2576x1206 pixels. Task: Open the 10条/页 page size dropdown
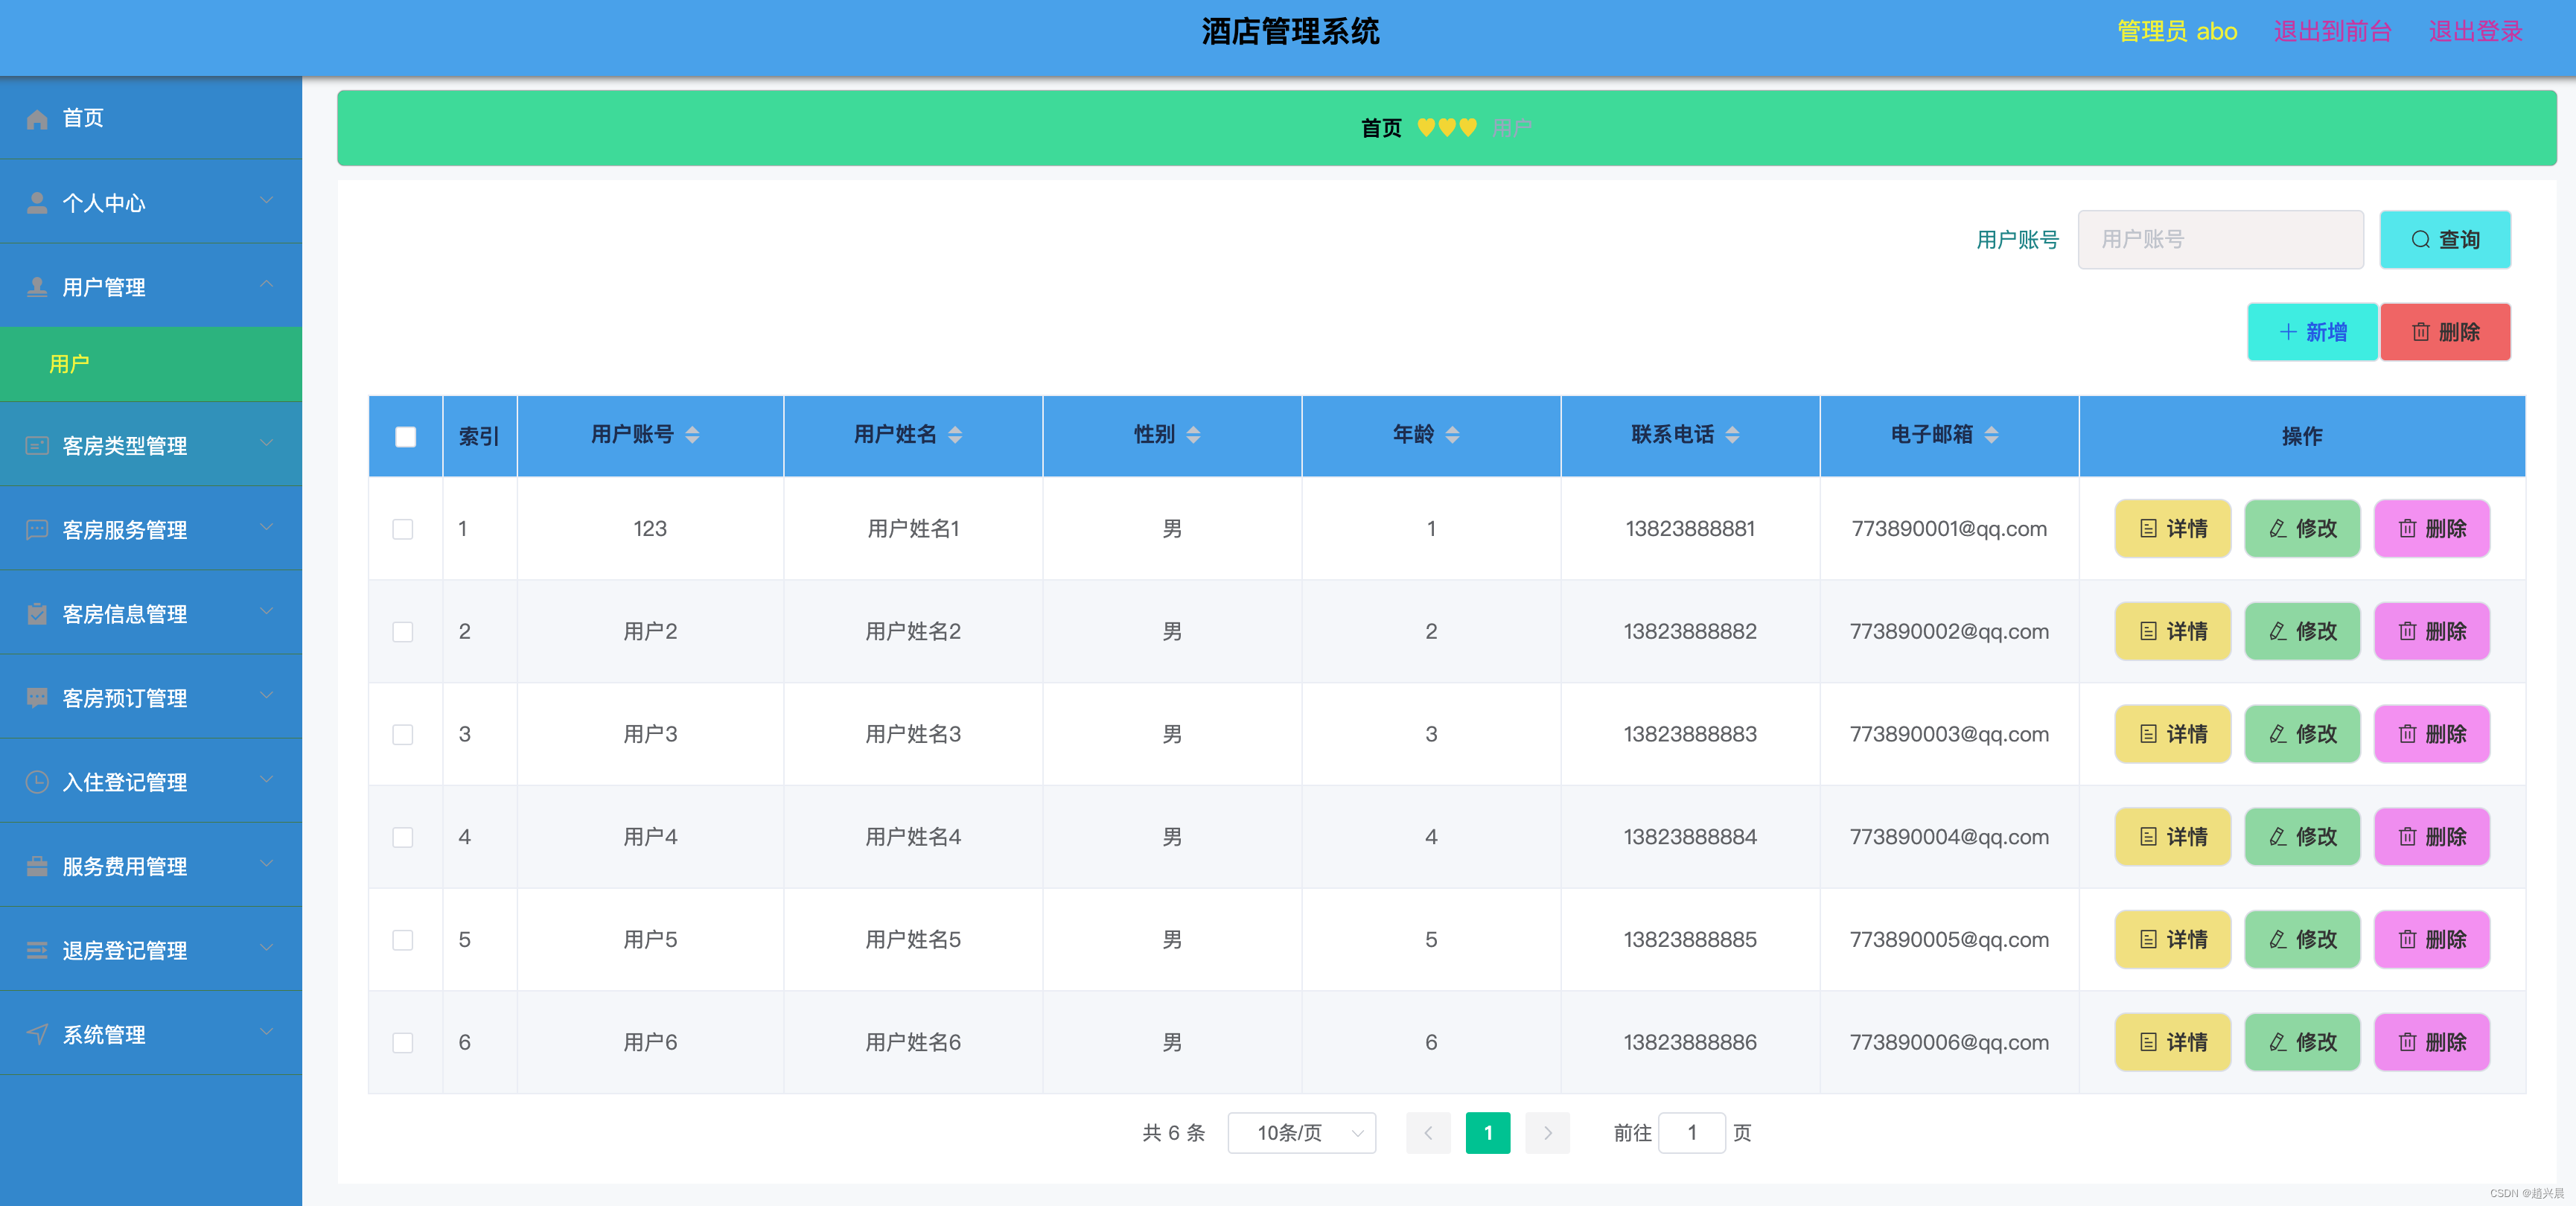1301,1133
